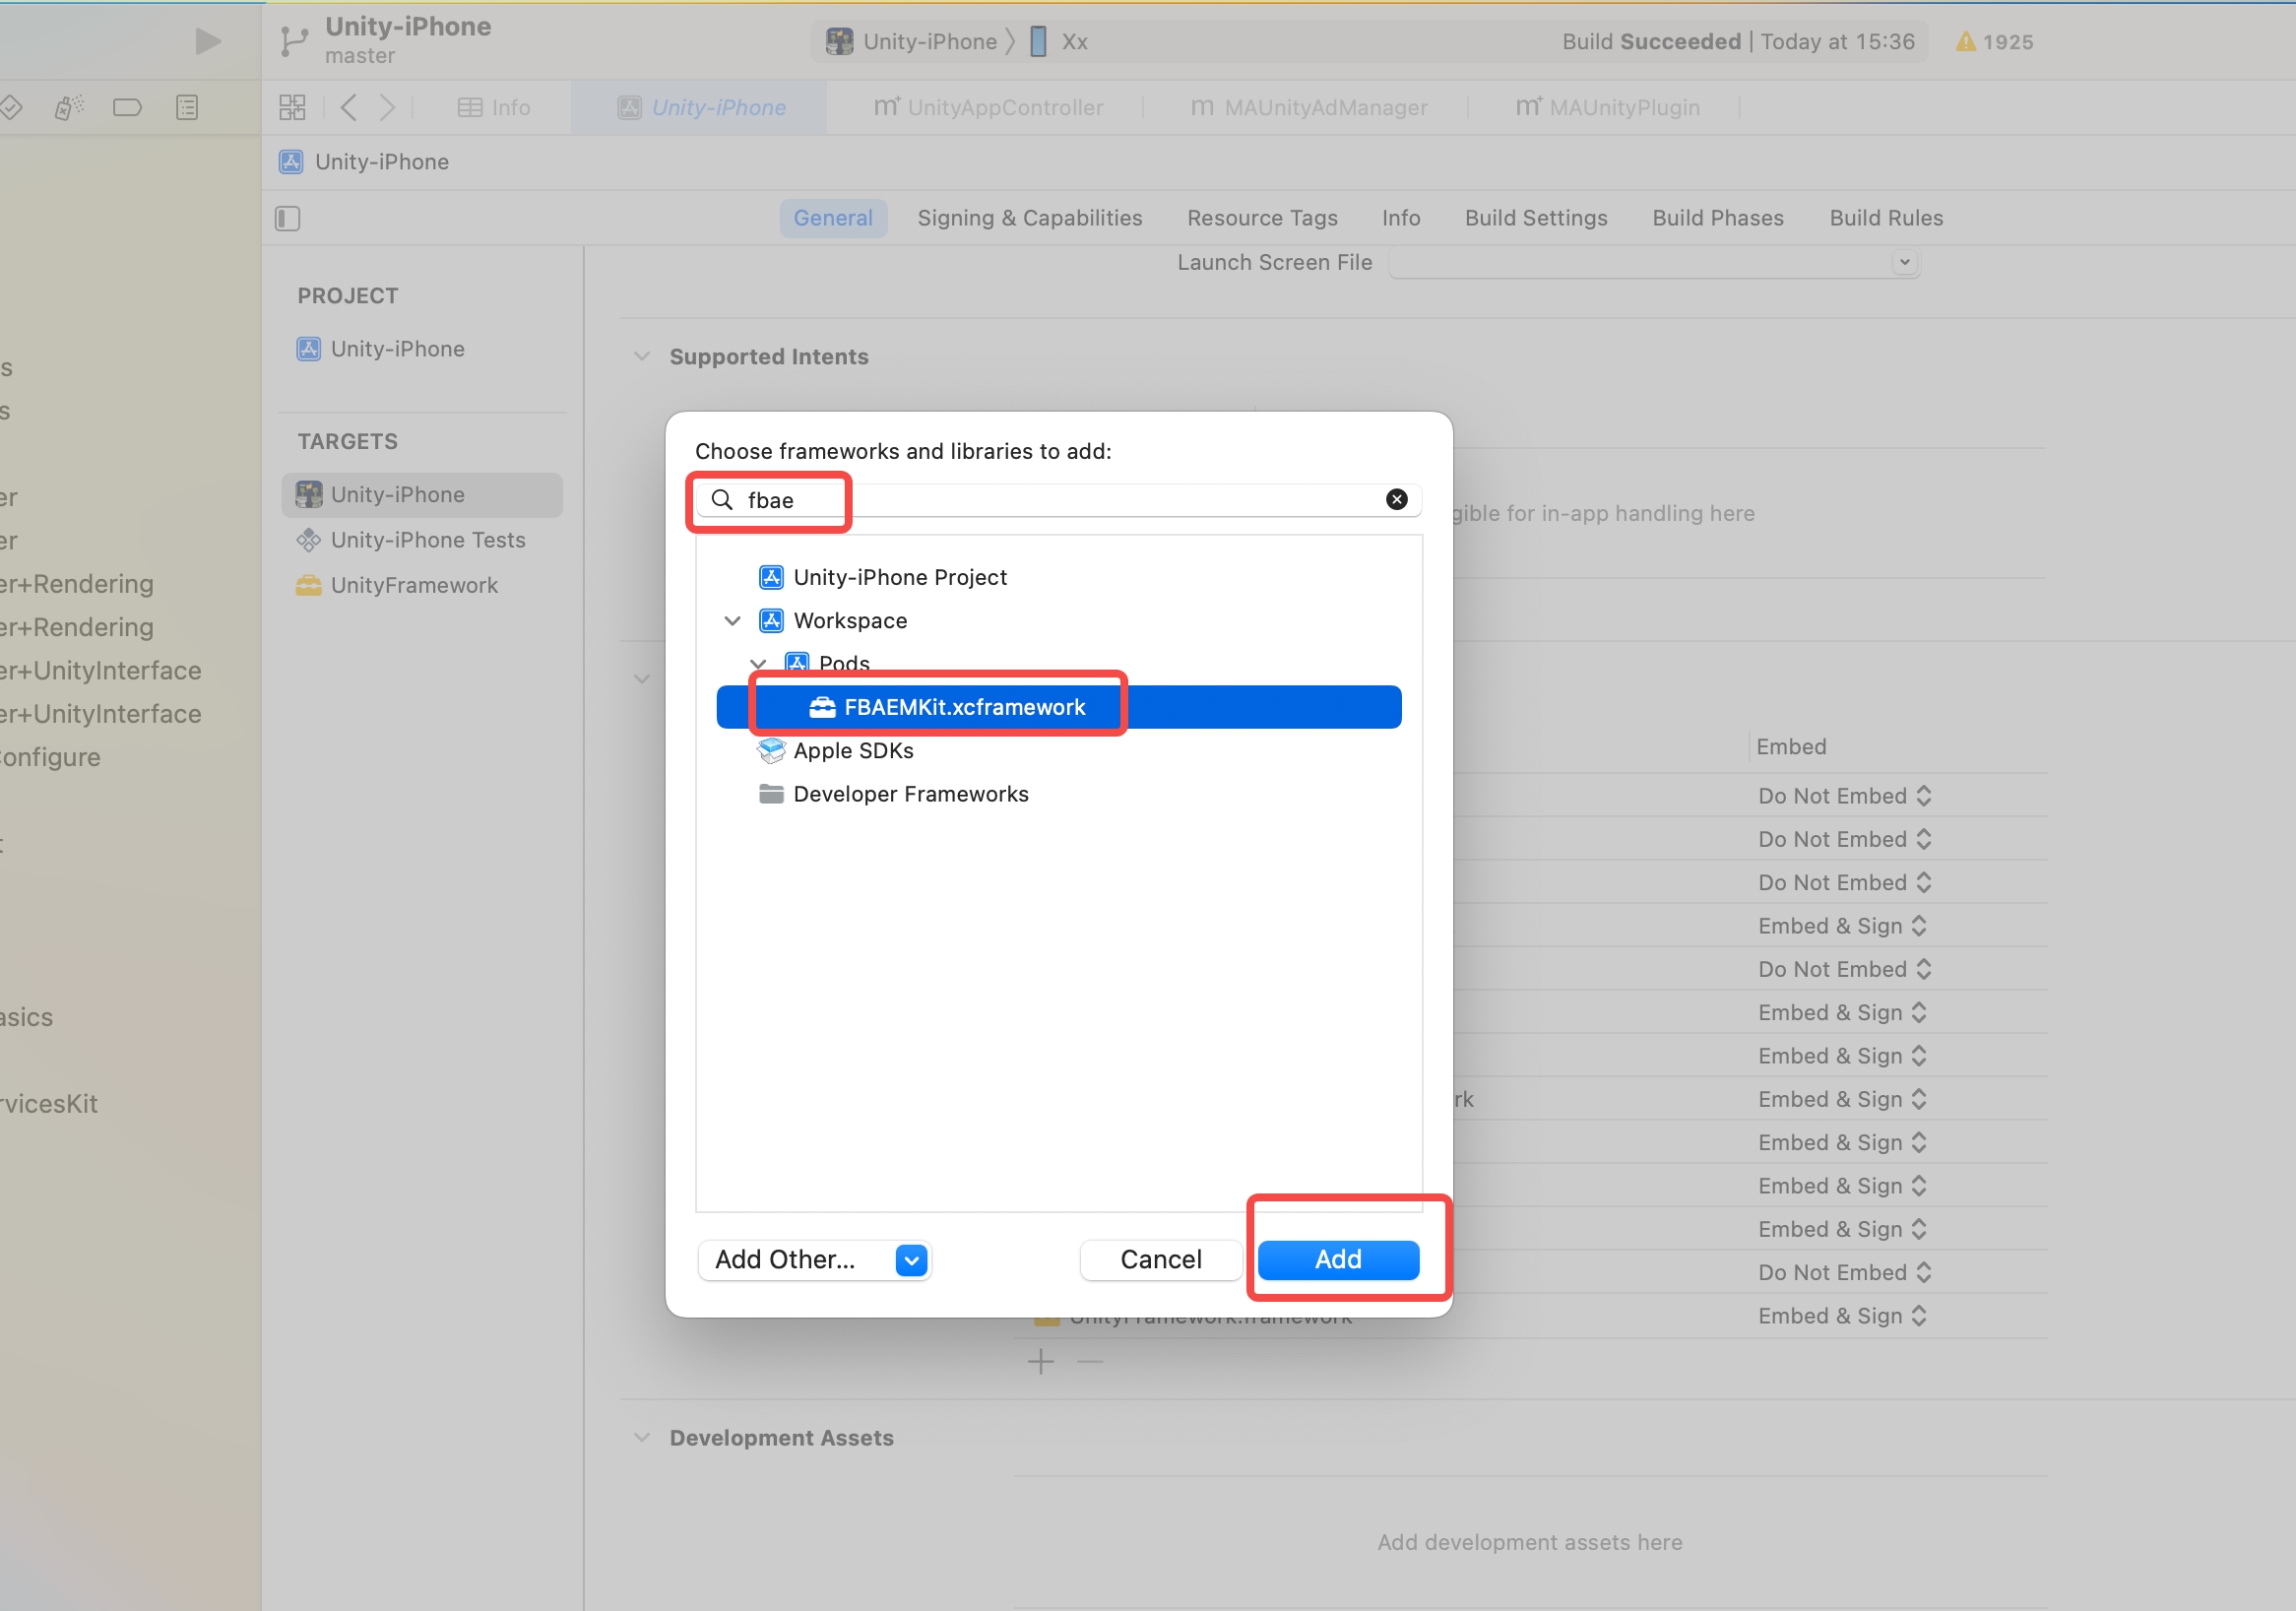Open the Build Phases tab
Image resolution: width=2296 pixels, height=1611 pixels.
point(1718,218)
